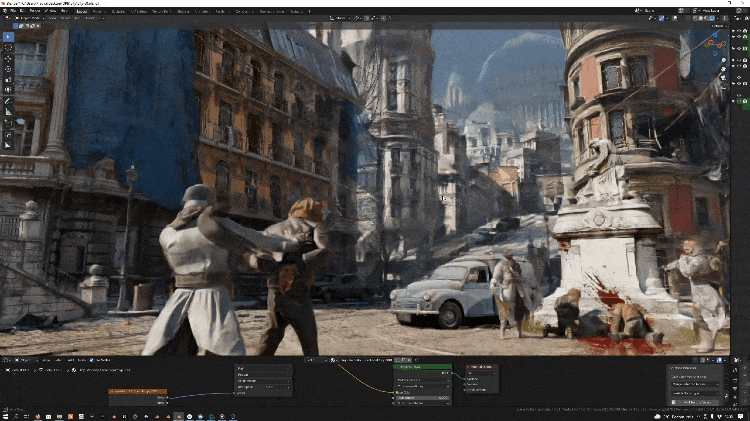Screen dimensions: 750x421
Task: Switch perspective/orthographic with the grid gizmo icon
Action: pyautogui.click(x=724, y=87)
